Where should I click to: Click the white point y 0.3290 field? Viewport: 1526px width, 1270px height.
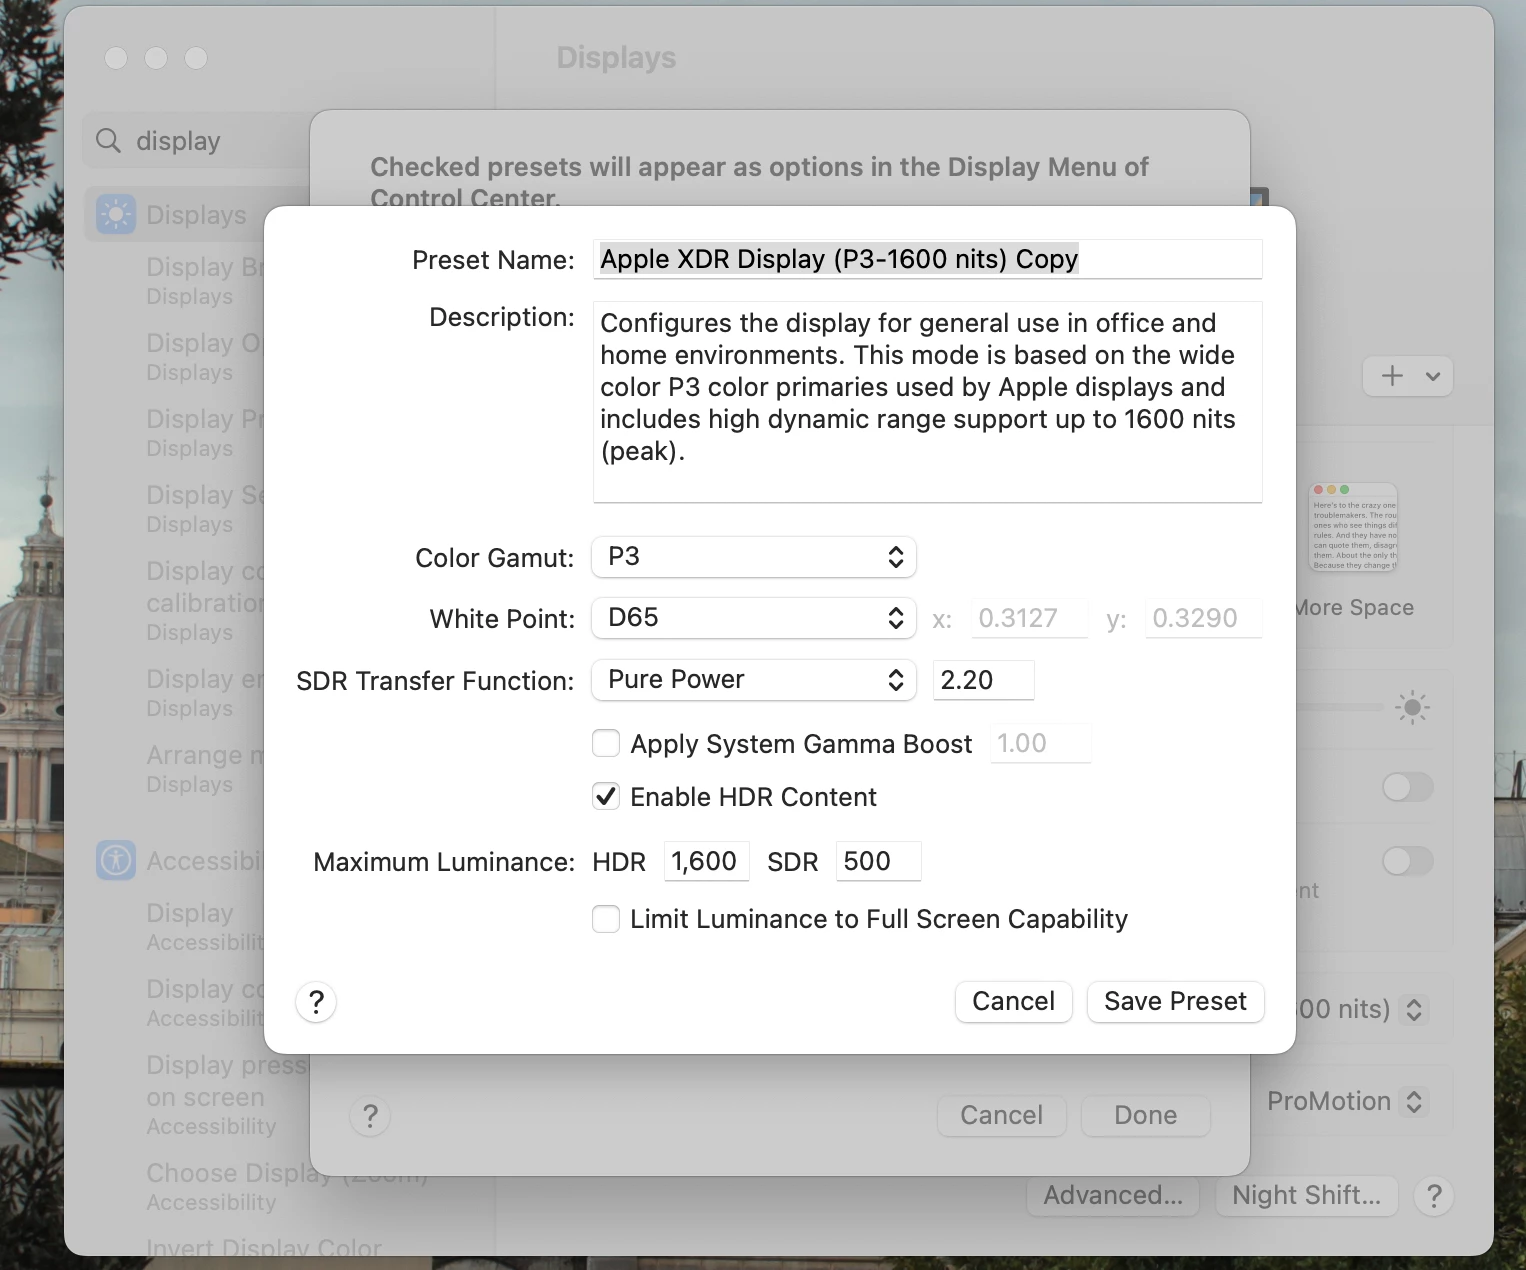point(1204,618)
